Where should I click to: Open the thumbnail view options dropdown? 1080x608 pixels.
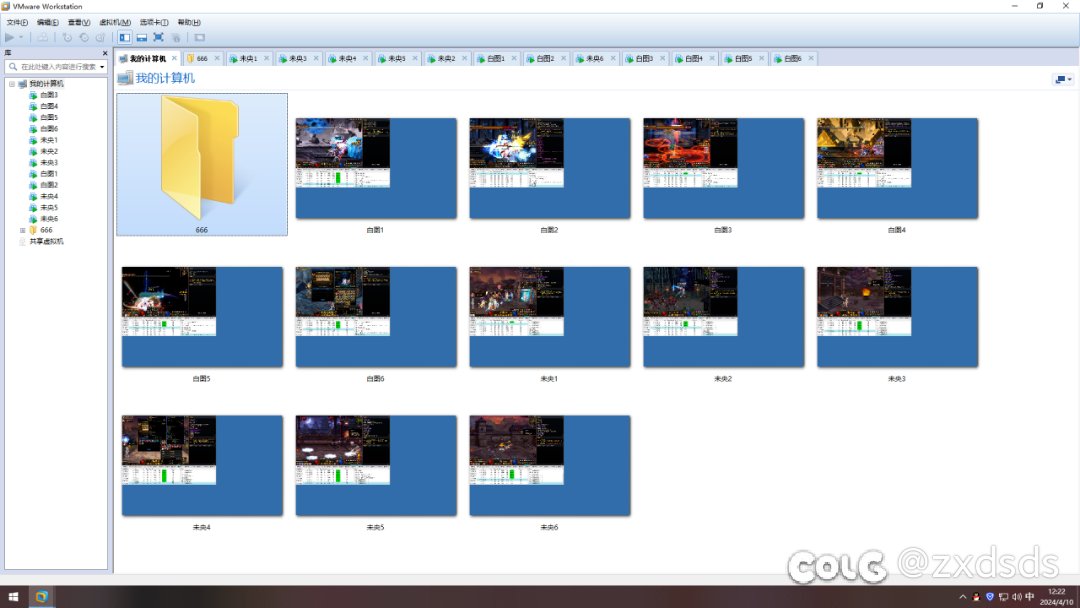point(1063,79)
